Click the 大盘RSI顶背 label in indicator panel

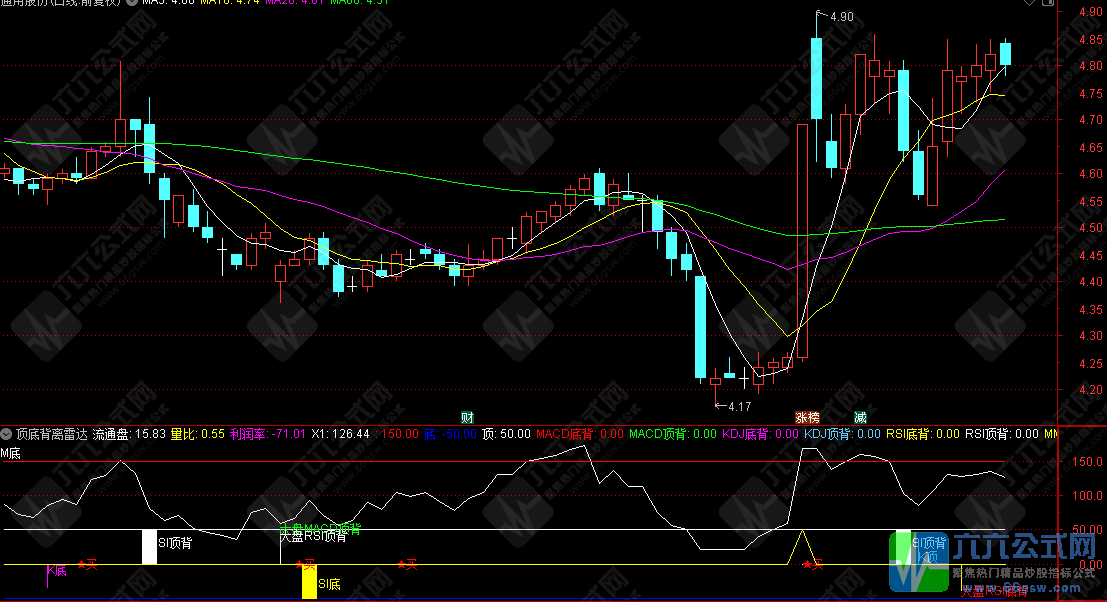coord(313,536)
